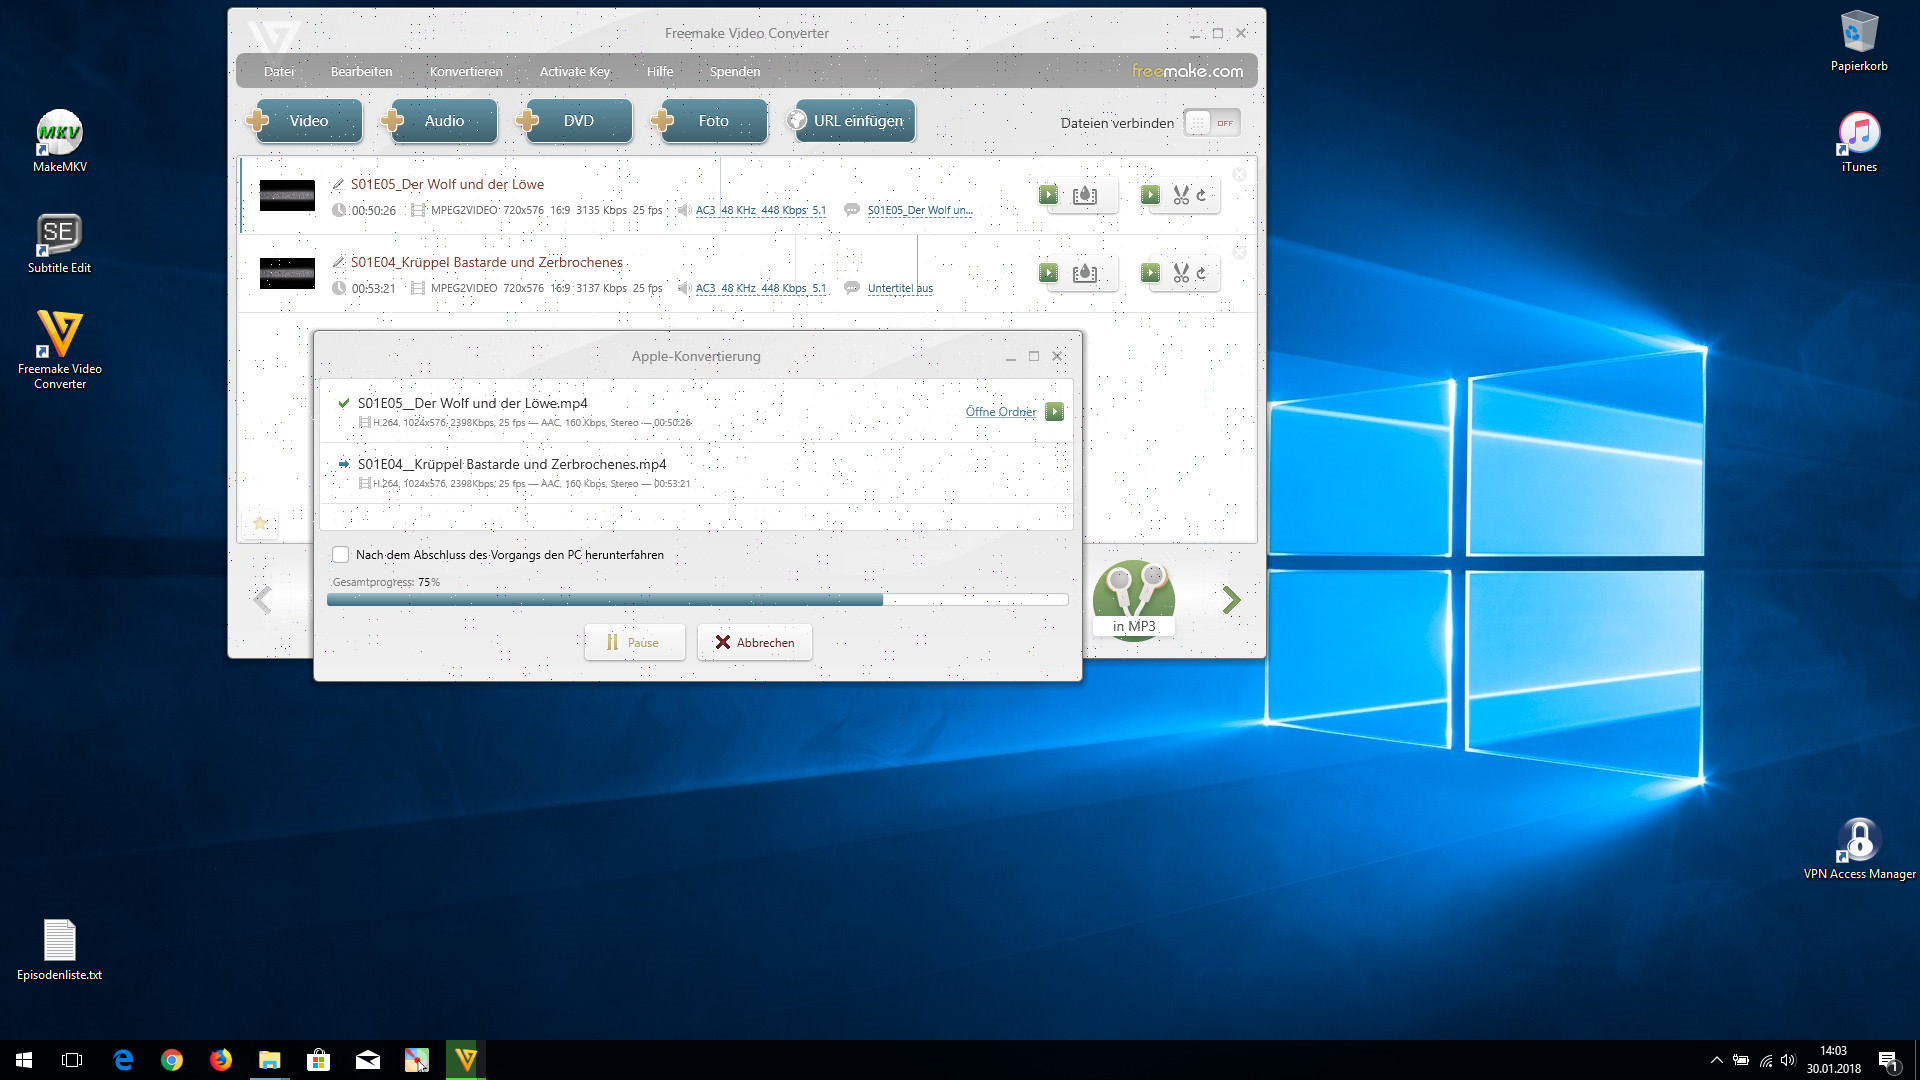Open File Explorer from taskbar
This screenshot has width=1920, height=1080.
(270, 1060)
